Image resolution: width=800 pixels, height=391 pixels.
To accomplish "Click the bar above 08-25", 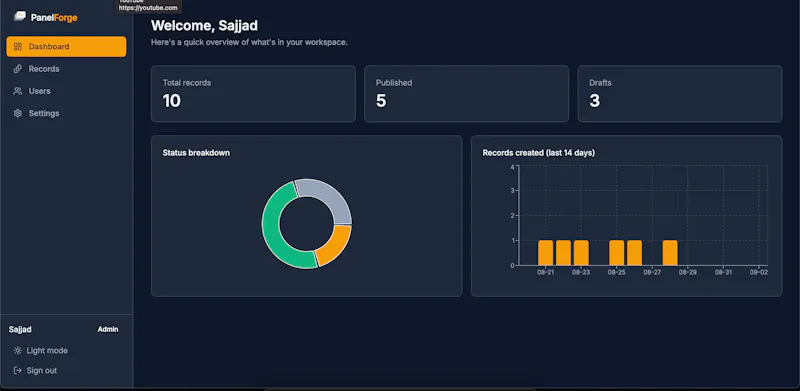I will (x=616, y=253).
